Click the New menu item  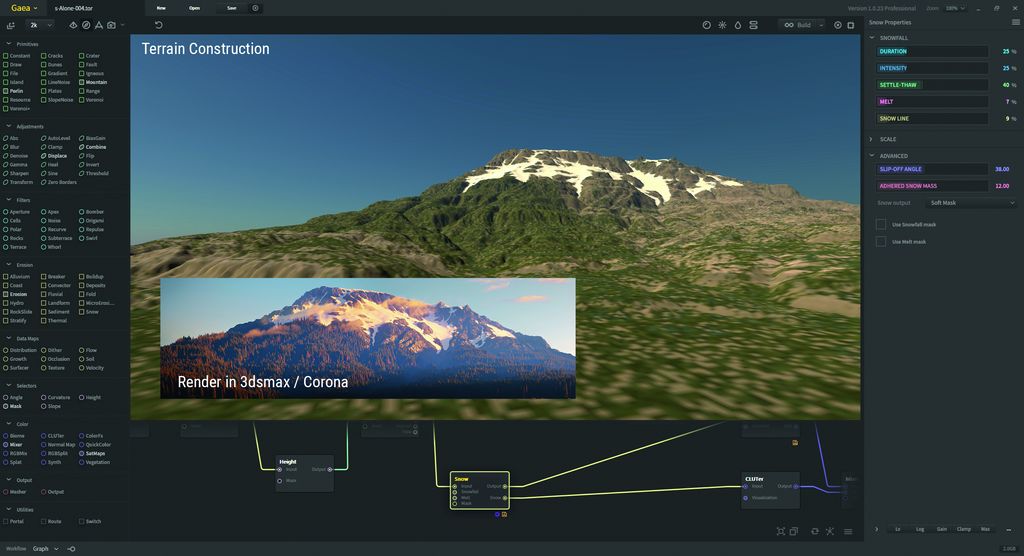(161, 8)
